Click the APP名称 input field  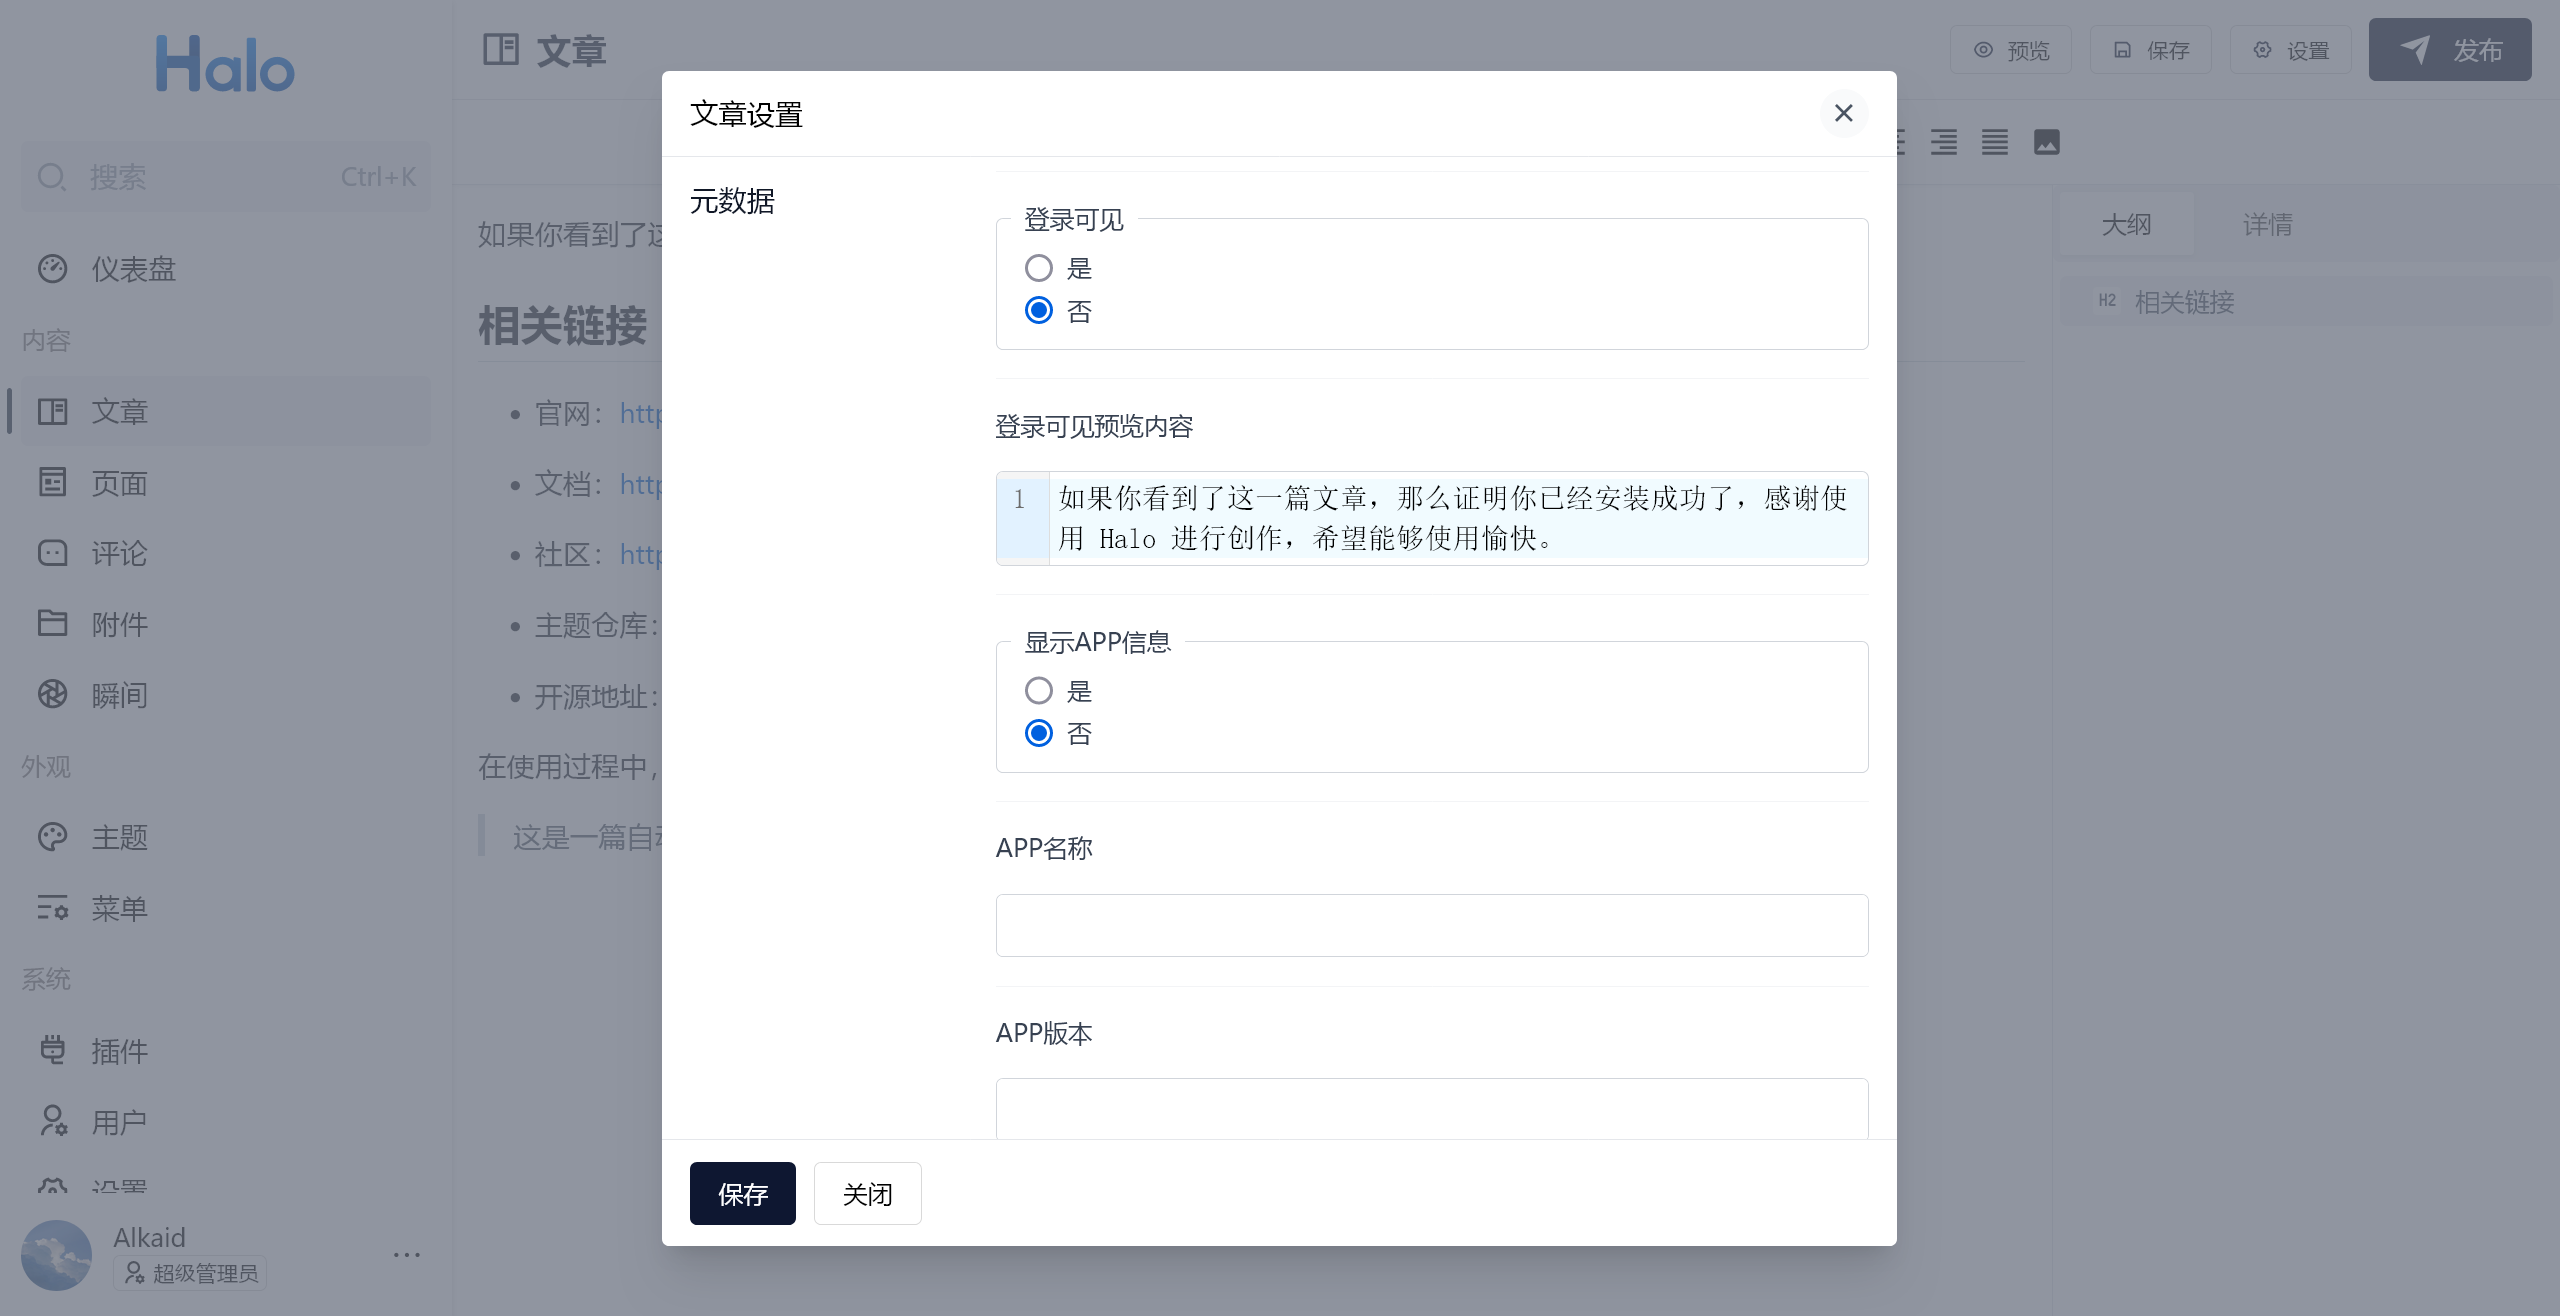click(1431, 925)
